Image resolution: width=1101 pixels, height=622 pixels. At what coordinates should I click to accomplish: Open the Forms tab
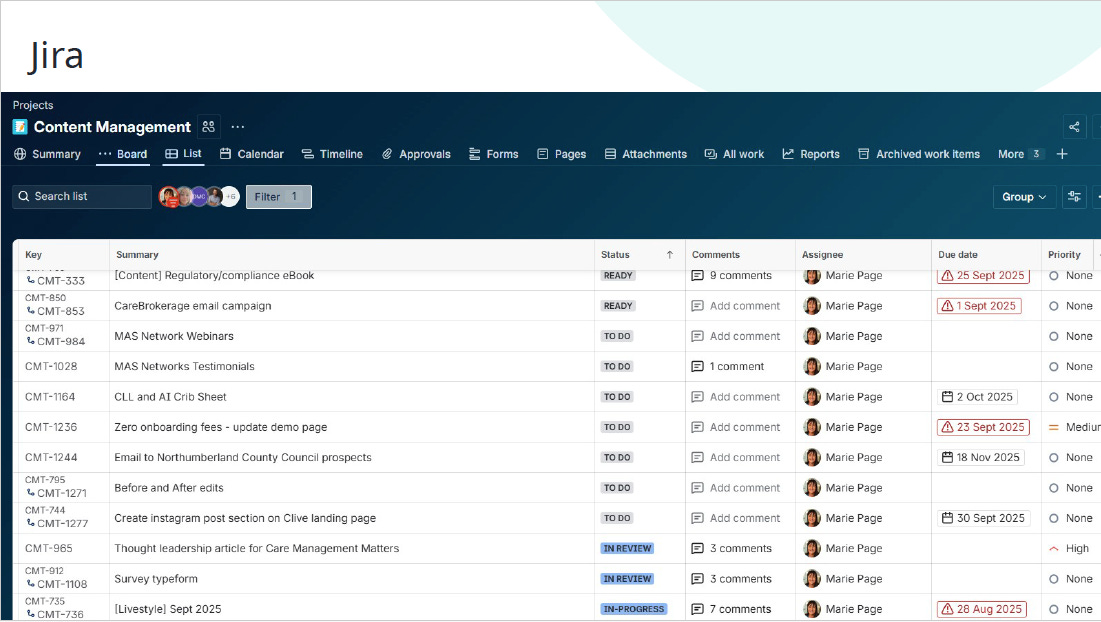click(494, 154)
